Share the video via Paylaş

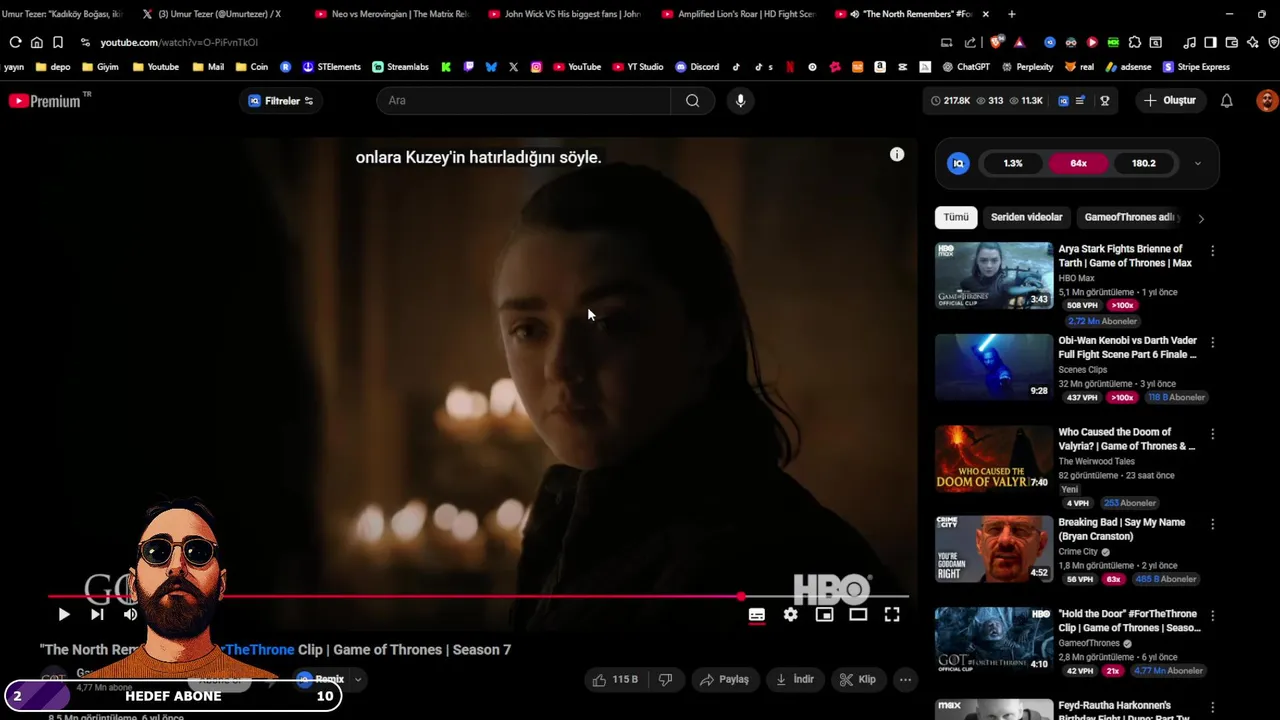coord(724,680)
